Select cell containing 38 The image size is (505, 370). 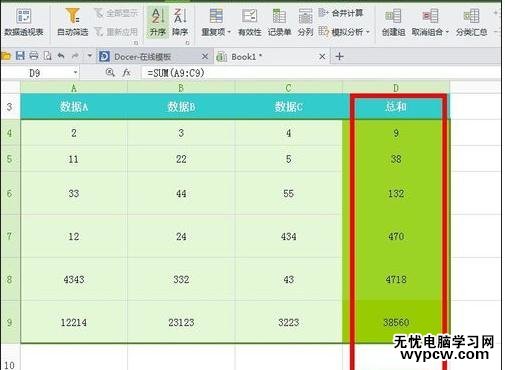click(x=396, y=159)
